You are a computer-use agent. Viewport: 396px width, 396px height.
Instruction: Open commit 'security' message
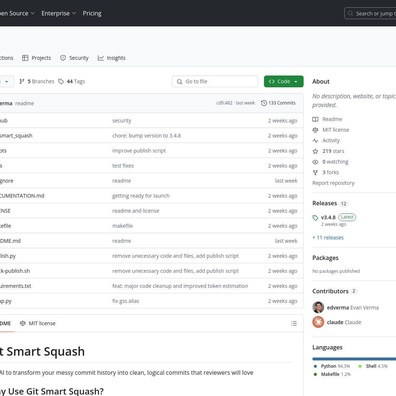122,121
